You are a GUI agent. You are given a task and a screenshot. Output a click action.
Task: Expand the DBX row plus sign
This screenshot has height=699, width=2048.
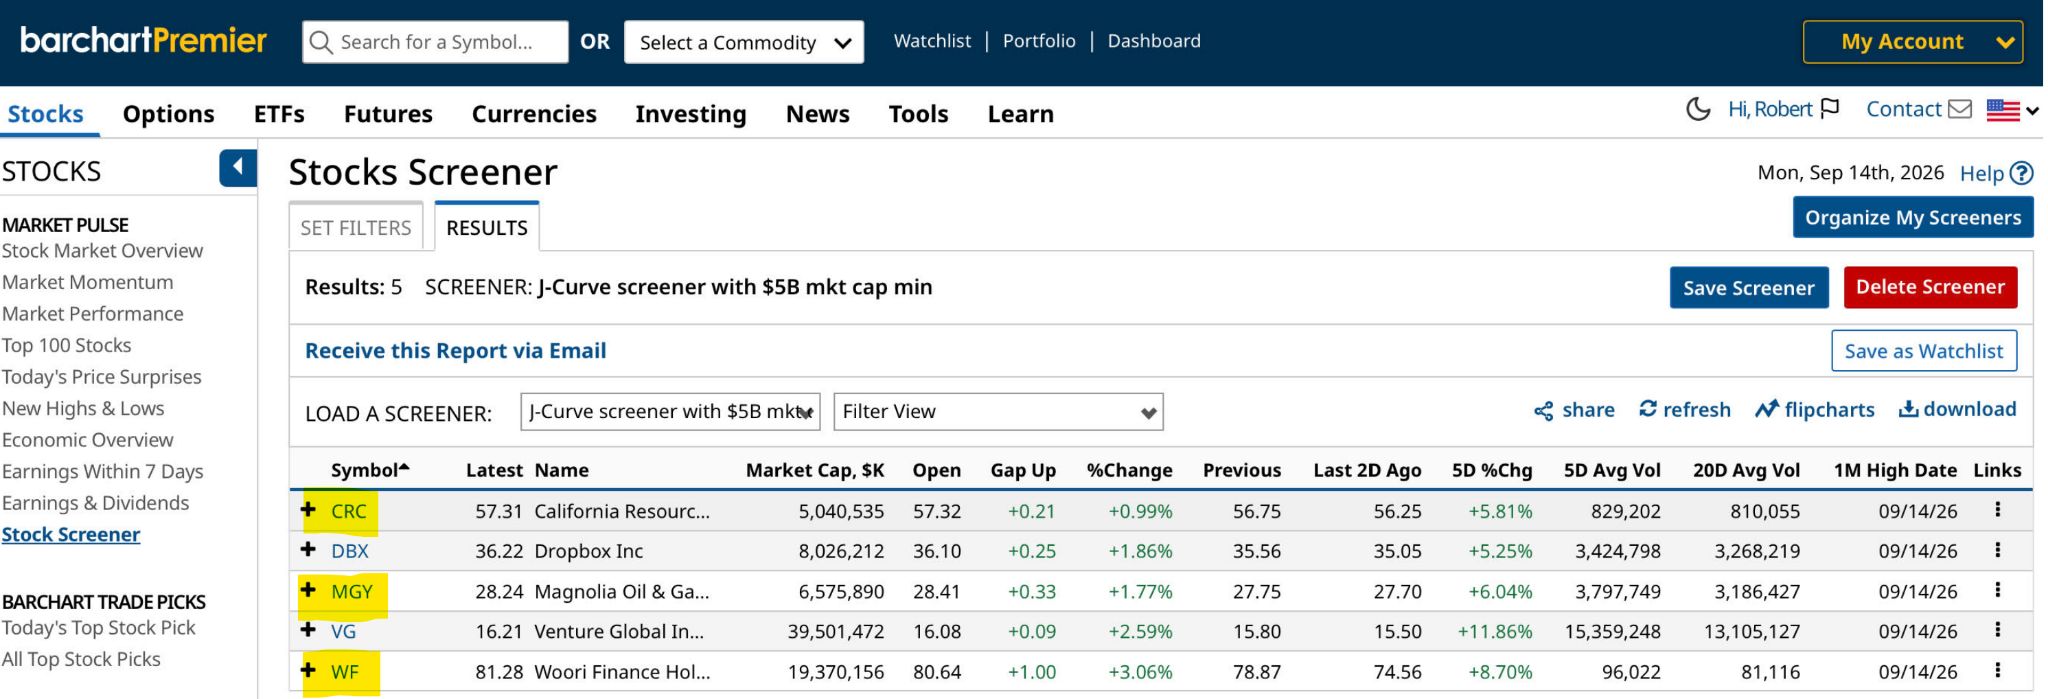click(x=308, y=549)
